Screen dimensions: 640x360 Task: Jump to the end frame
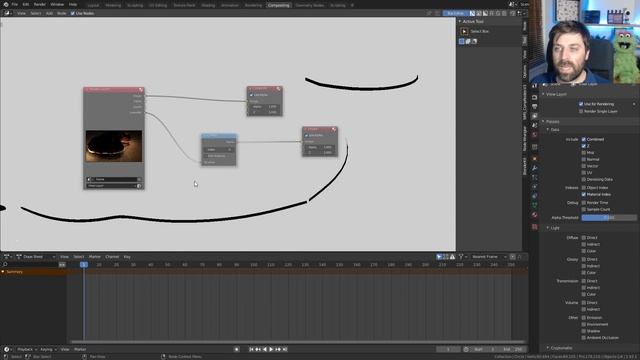click(x=285, y=349)
